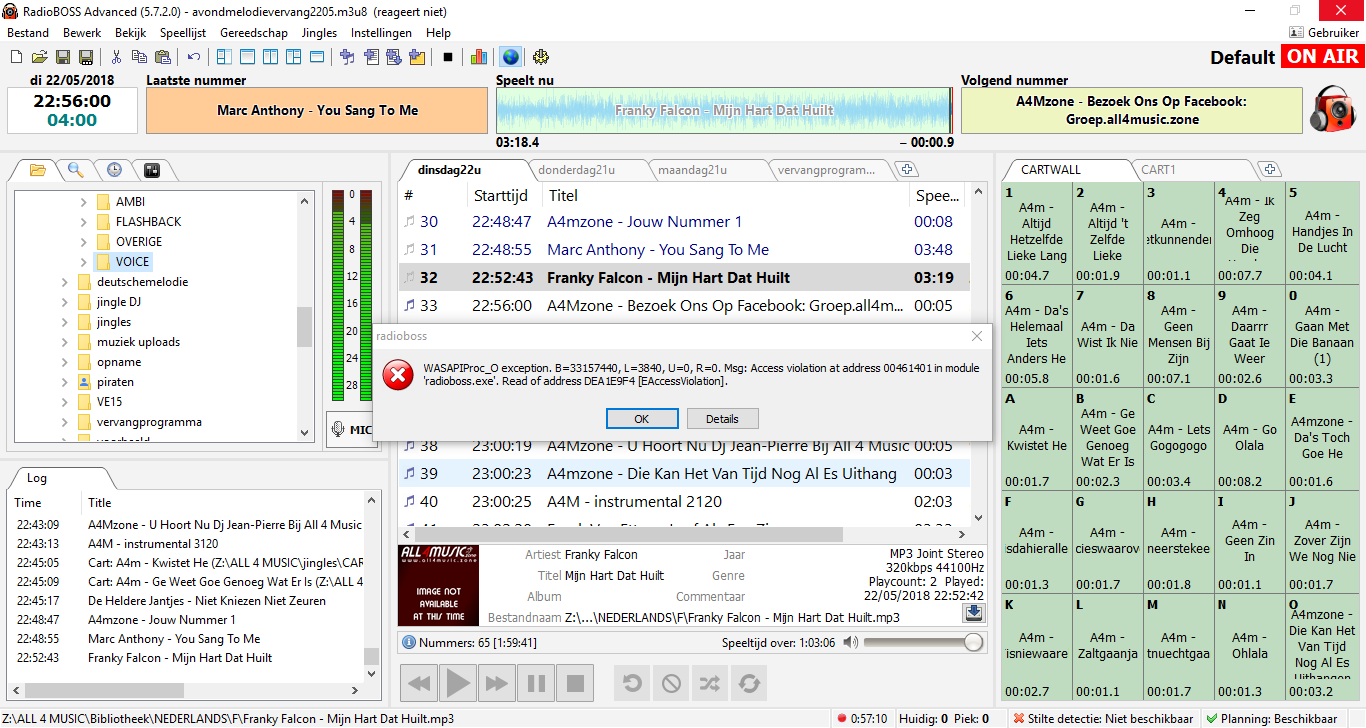Expand the piraten folder
1366x728 pixels.
[64, 382]
